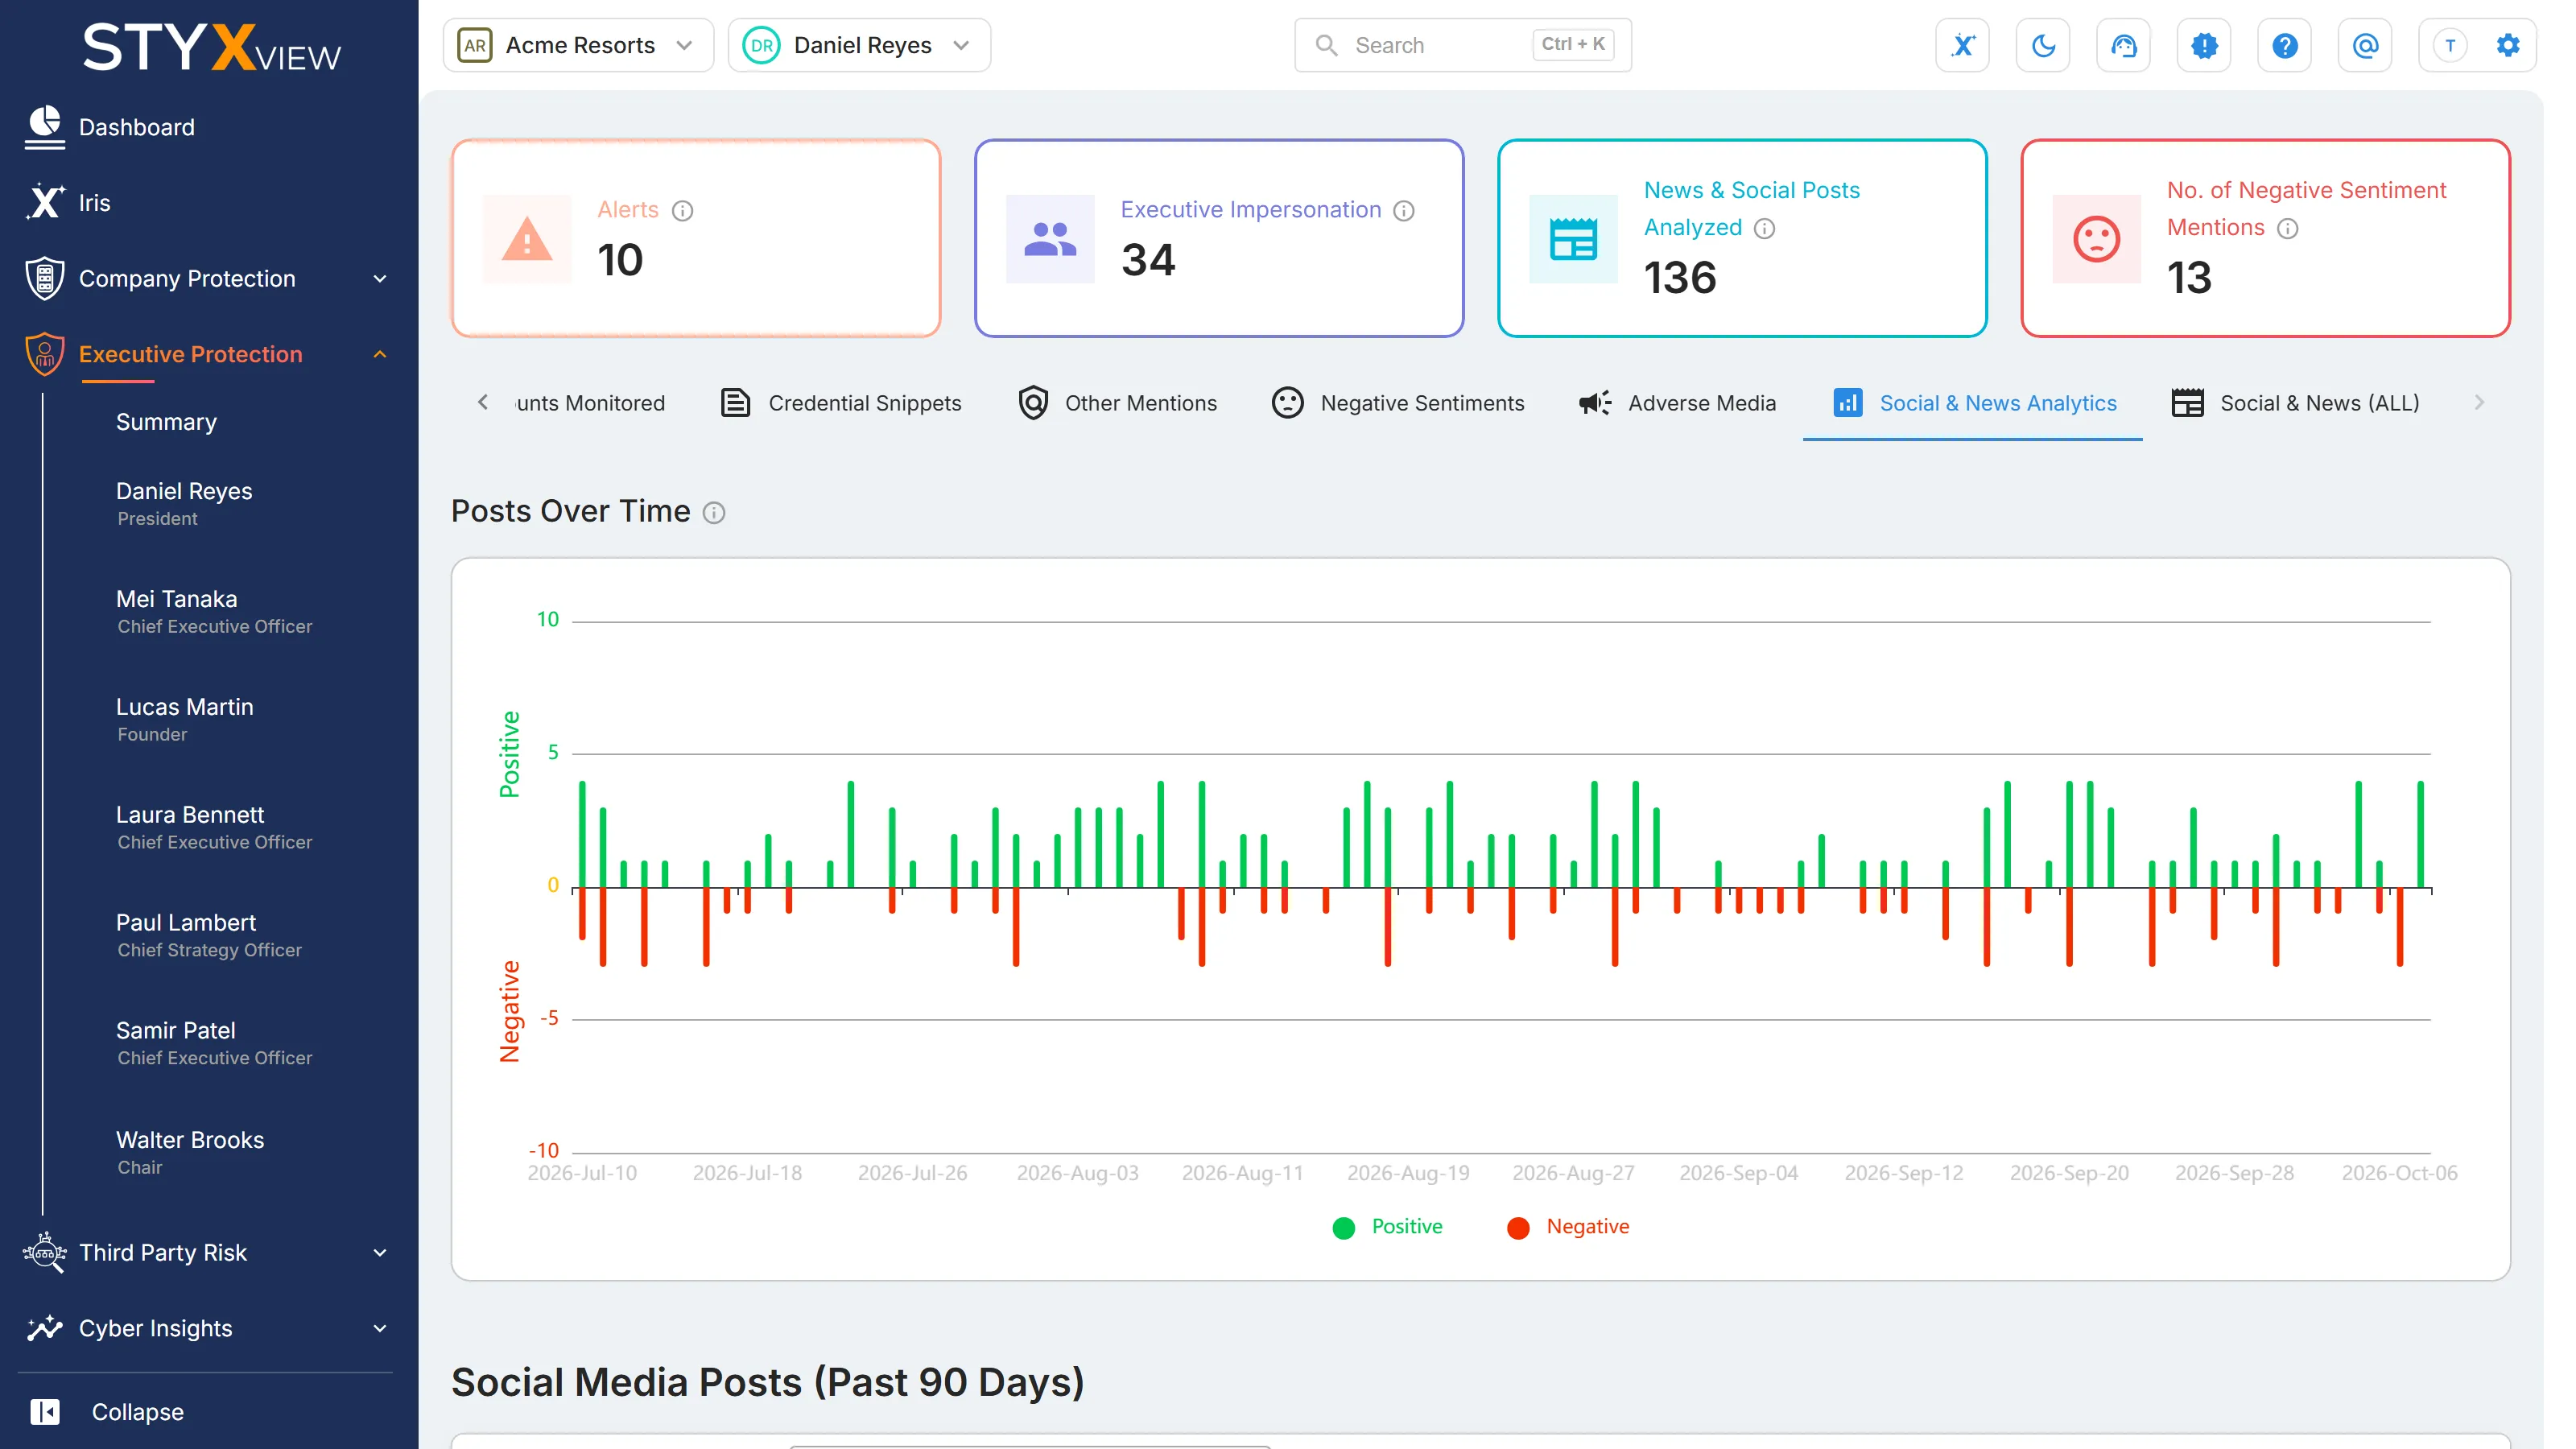The width and height of the screenshot is (2576, 1449).
Task: Open the Daniel Reyes executive dropdown
Action: (x=859, y=45)
